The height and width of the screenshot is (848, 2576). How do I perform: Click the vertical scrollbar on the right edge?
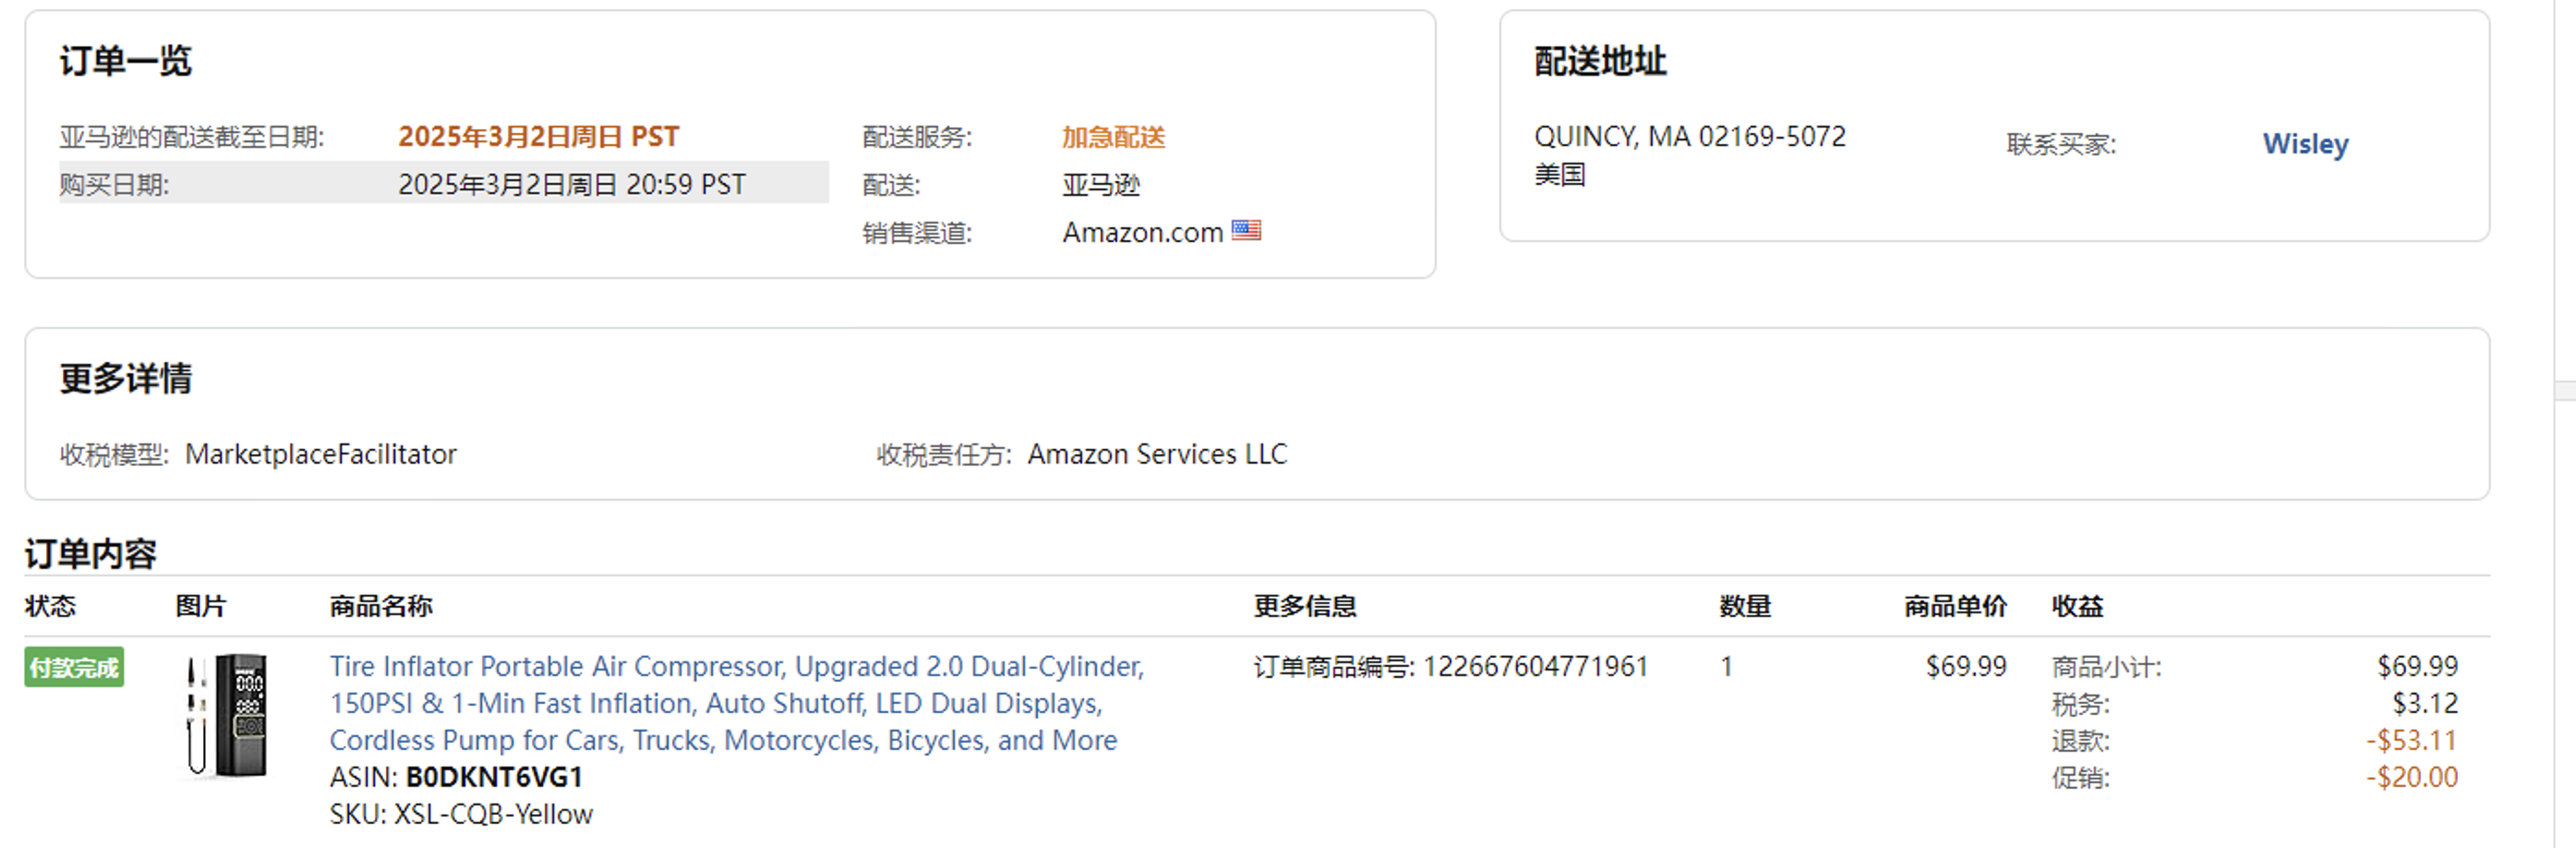(x=2564, y=390)
